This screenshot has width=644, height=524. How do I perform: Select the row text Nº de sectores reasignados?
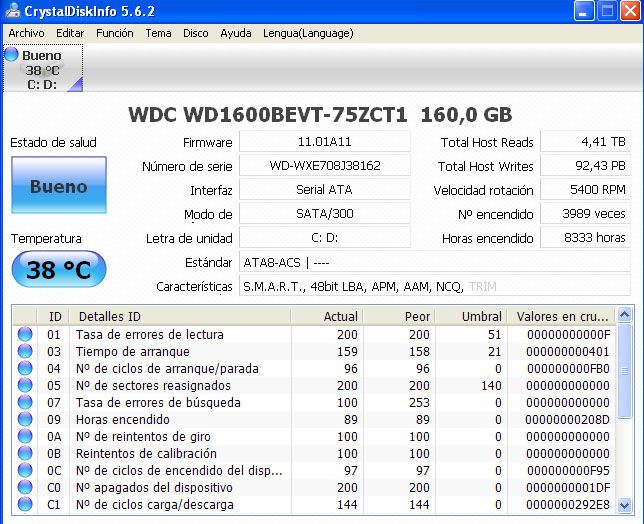point(153,386)
